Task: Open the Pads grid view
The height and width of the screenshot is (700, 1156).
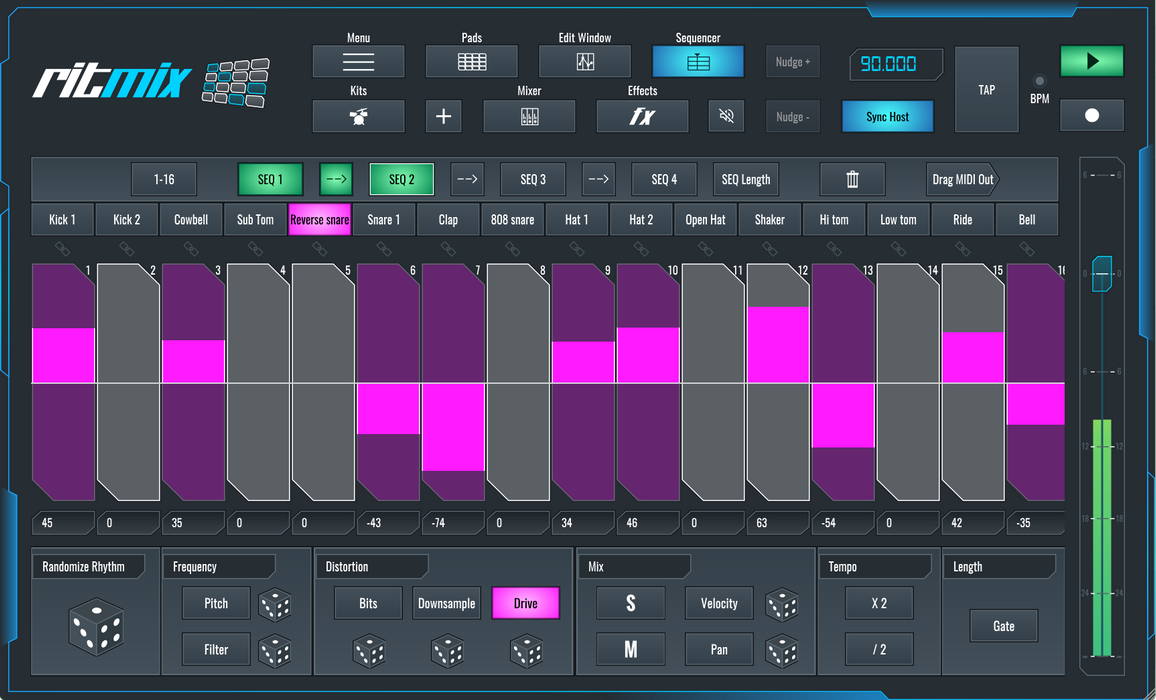Action: (x=471, y=62)
